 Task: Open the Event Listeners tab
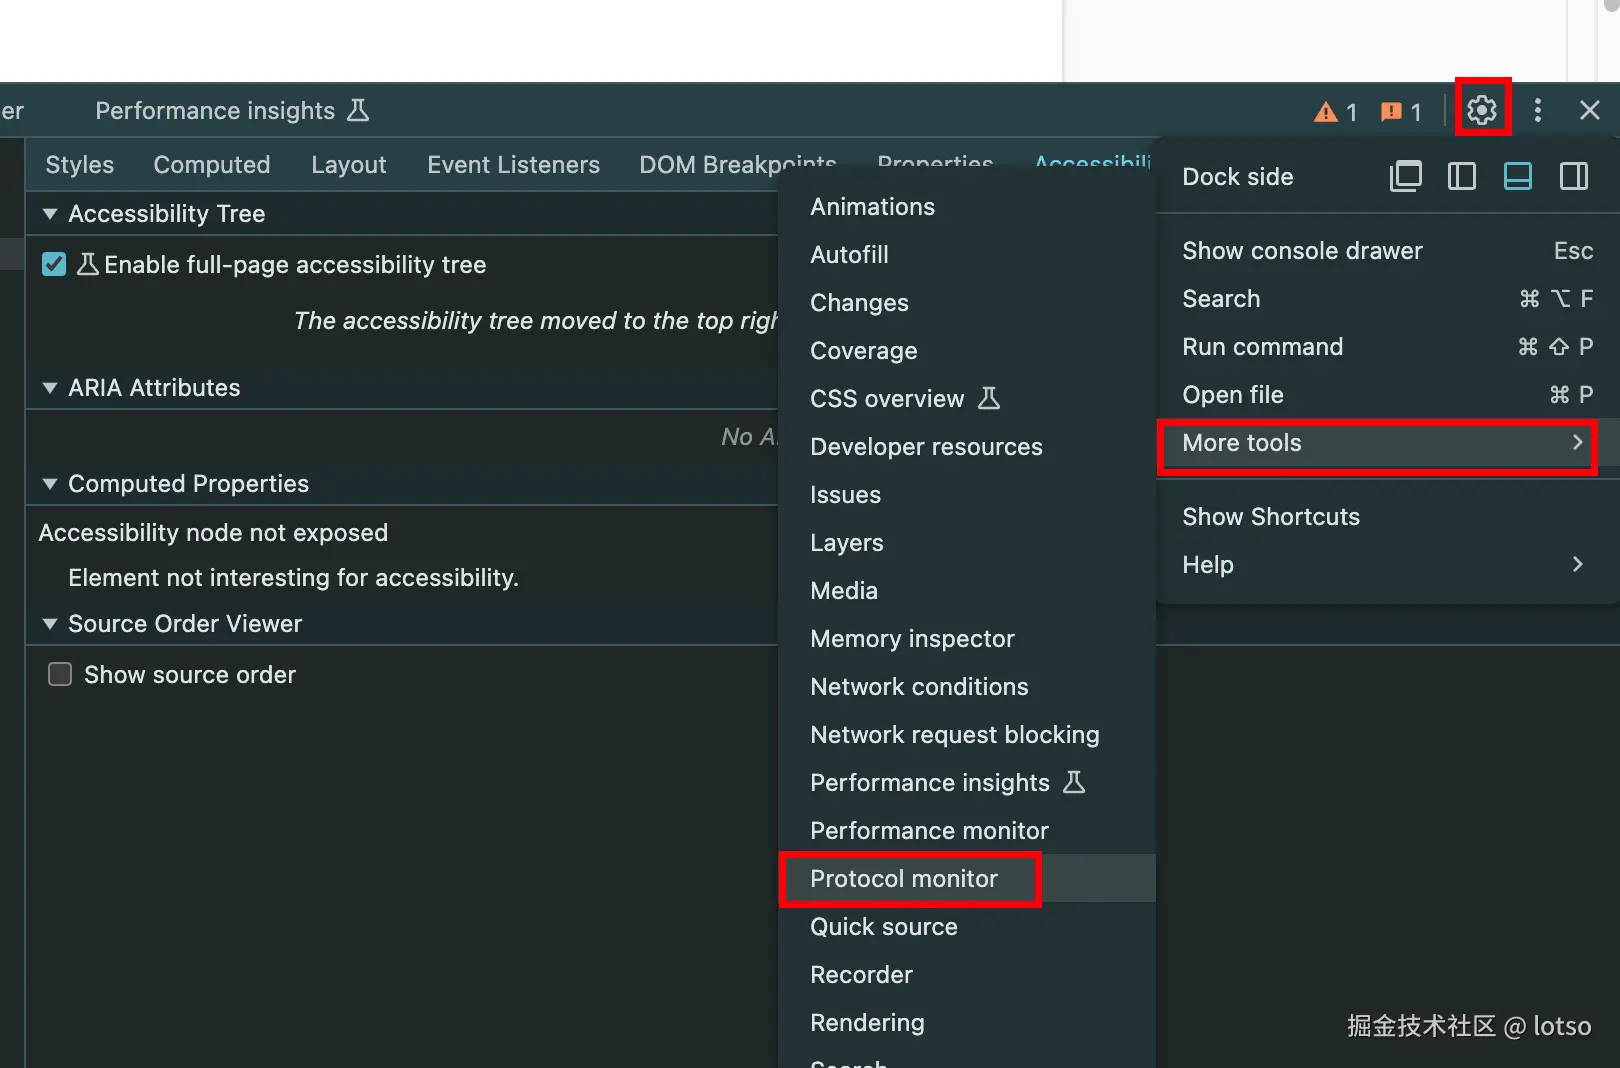pyautogui.click(x=513, y=165)
